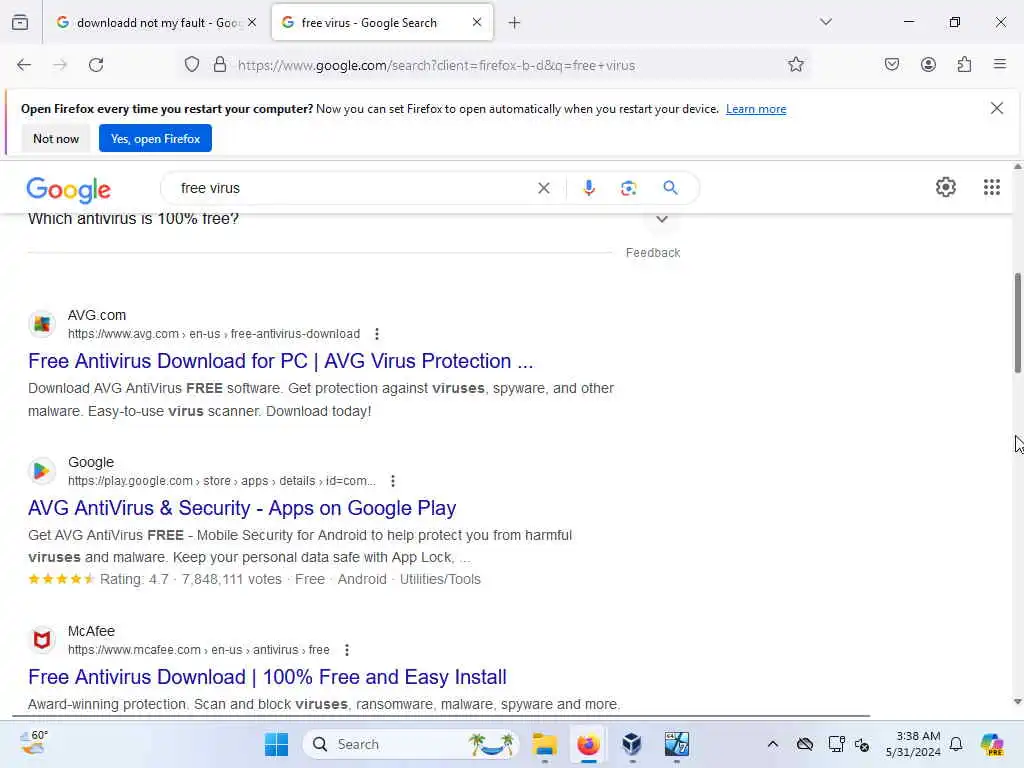The image size is (1024, 768).
Task: Click the McAfee site favicon
Action: click(42, 640)
